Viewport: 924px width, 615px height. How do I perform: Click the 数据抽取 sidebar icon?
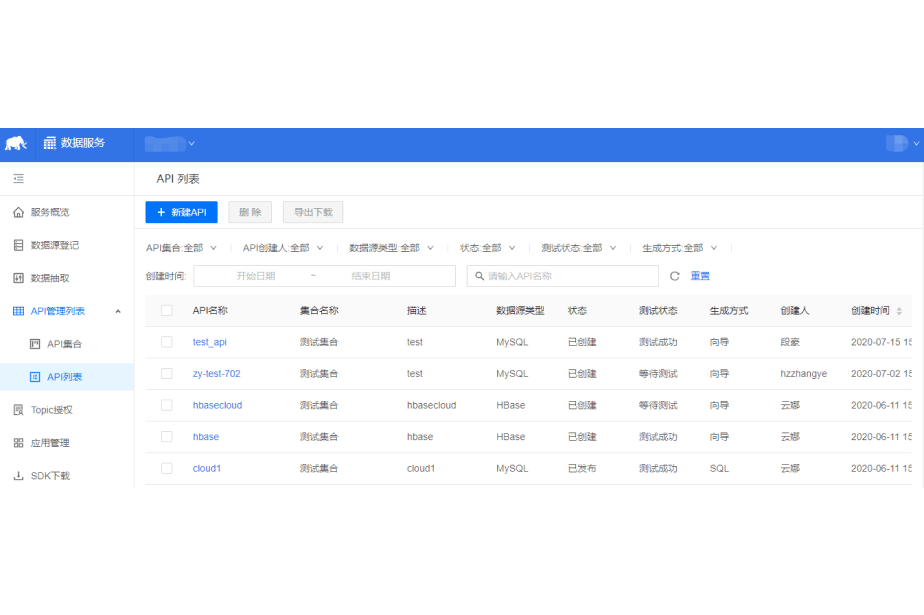[18, 278]
